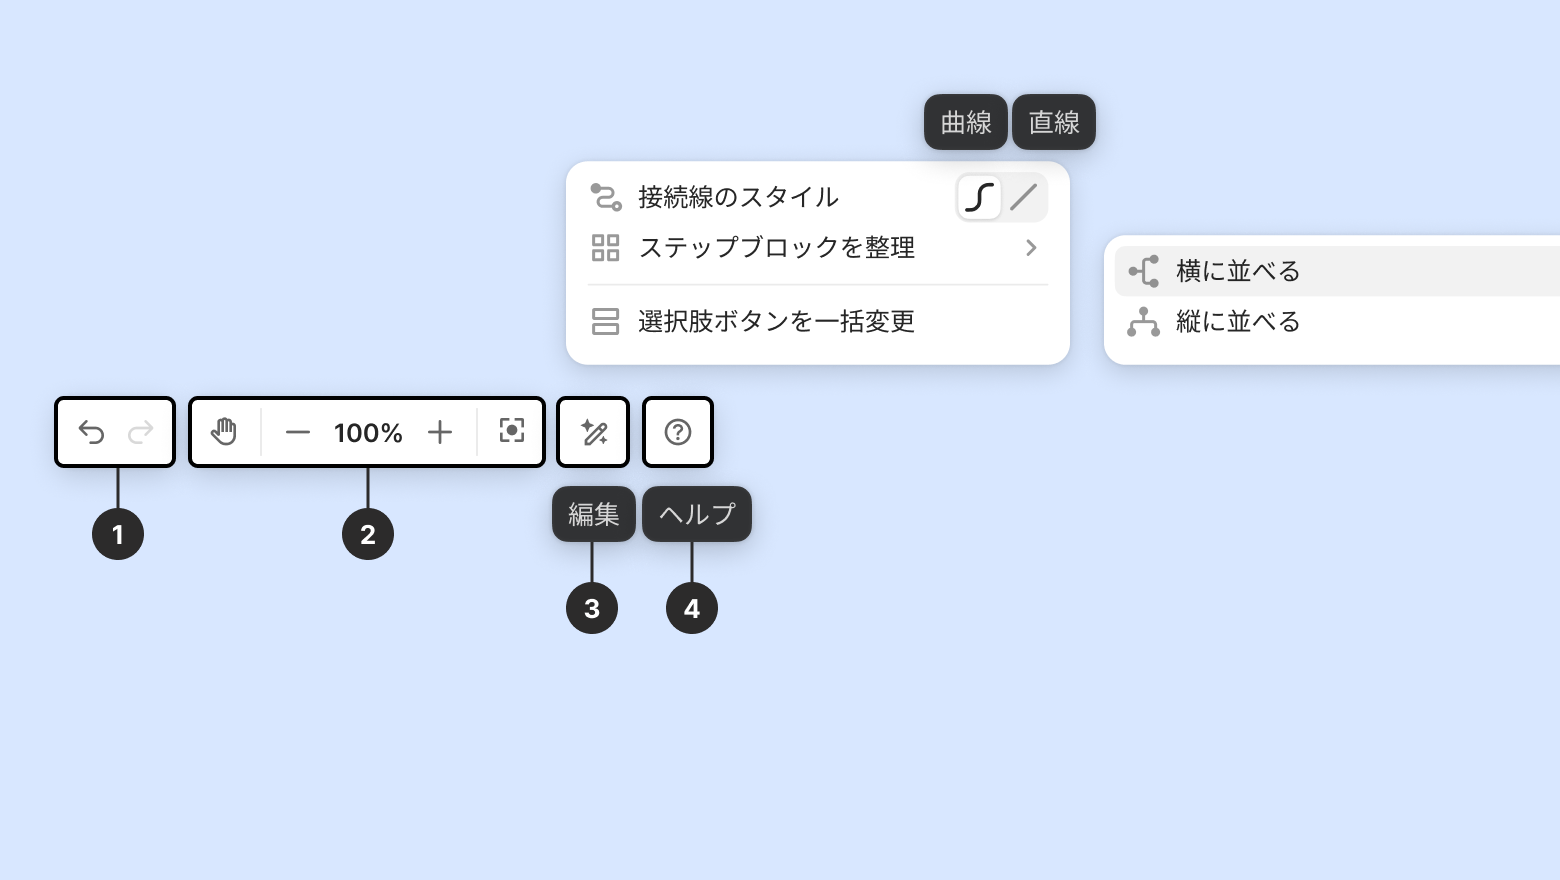Click the 接続線のスタイル row label
The image size is (1560, 880).
[738, 197]
